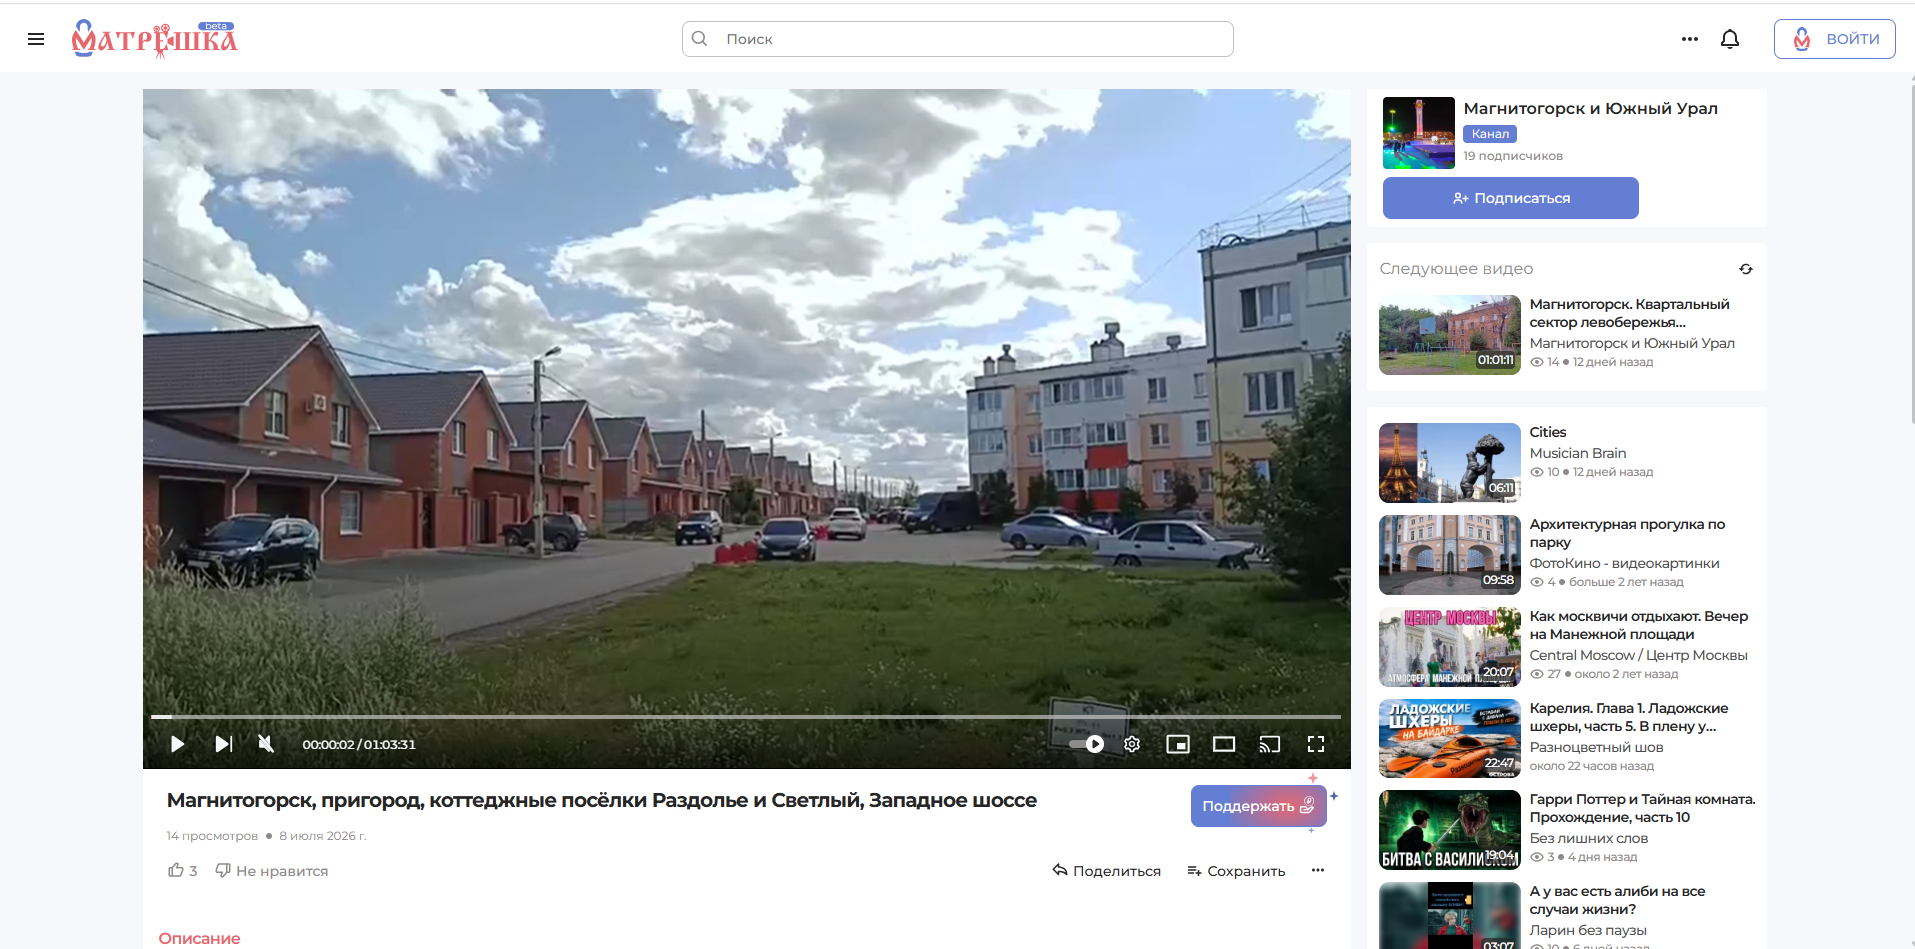The width and height of the screenshot is (1915, 949).
Task: Click the Войти login button
Action: 1835,39
